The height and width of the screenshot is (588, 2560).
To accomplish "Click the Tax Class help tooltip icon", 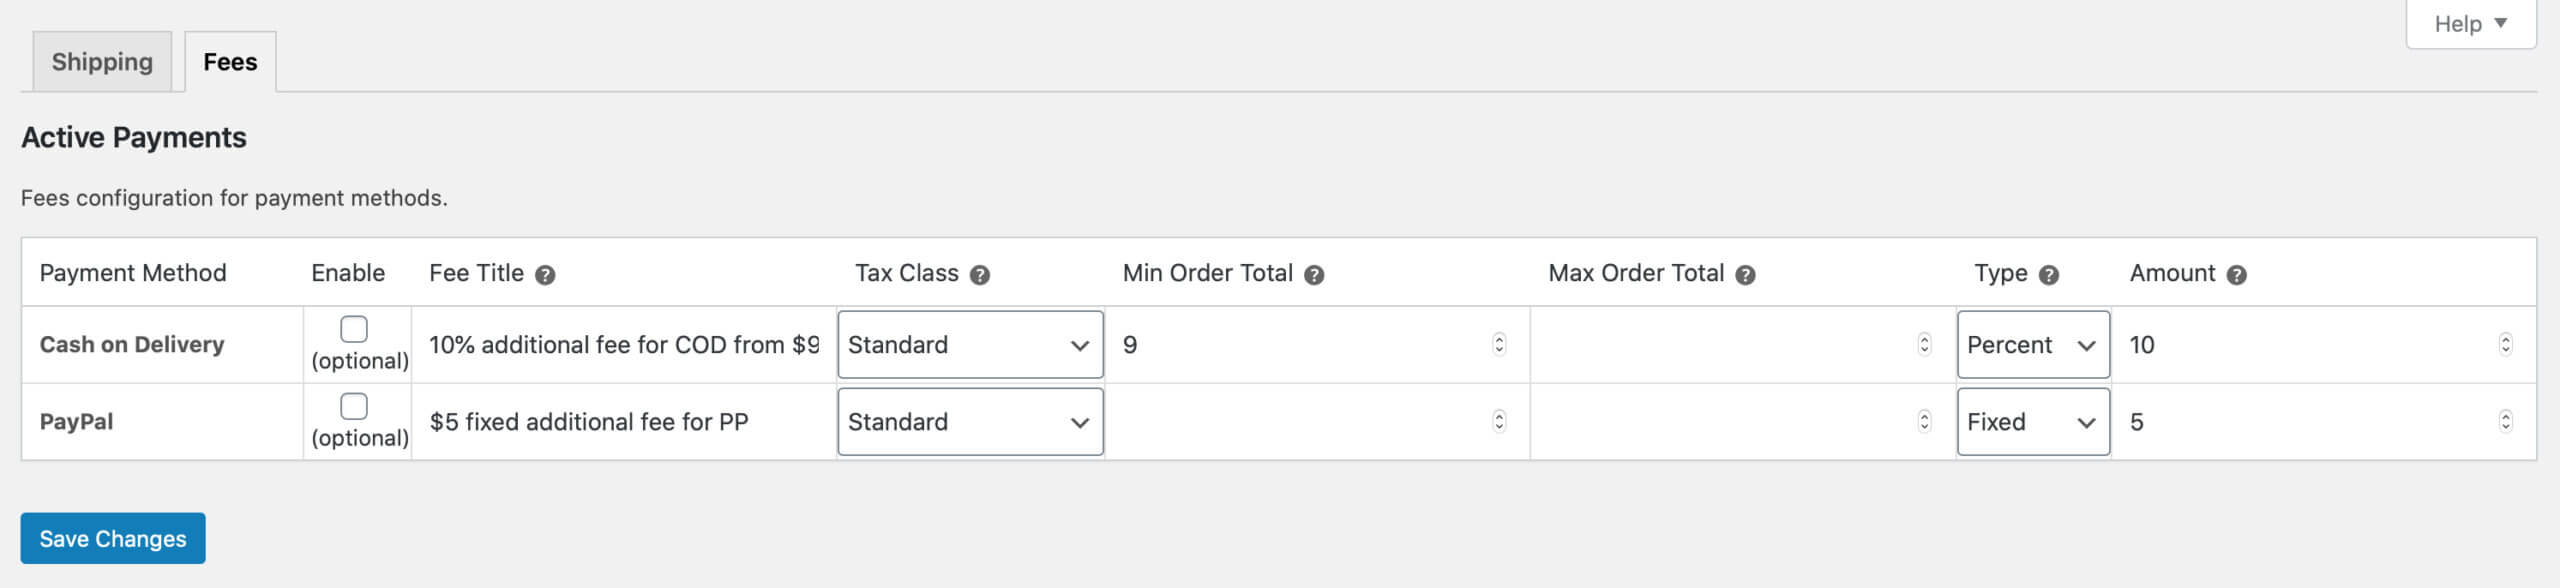I will 980,275.
